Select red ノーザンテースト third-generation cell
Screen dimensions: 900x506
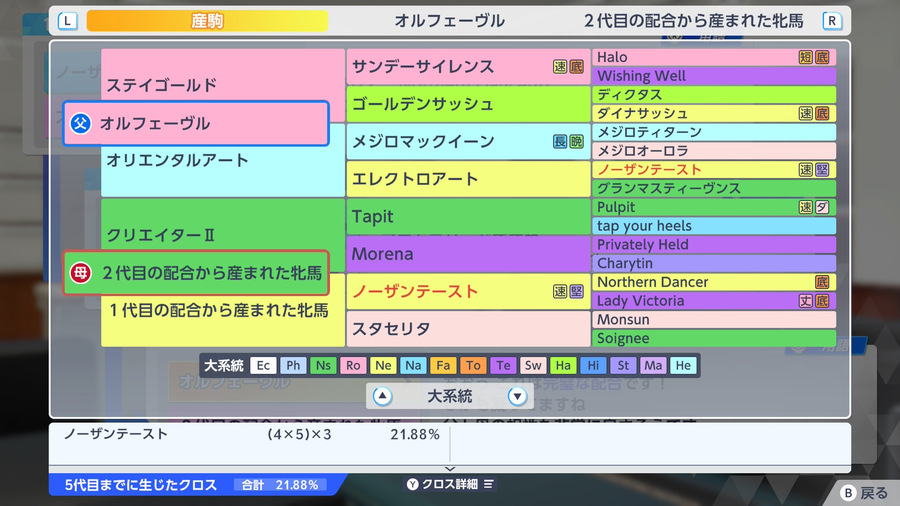point(468,291)
